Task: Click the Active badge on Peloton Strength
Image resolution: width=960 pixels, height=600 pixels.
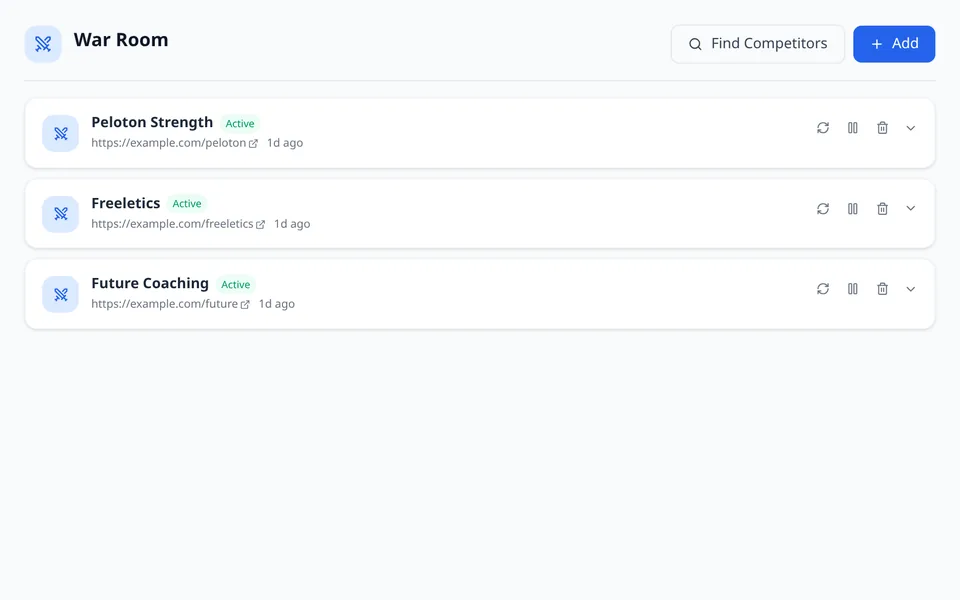Action: tap(240, 124)
